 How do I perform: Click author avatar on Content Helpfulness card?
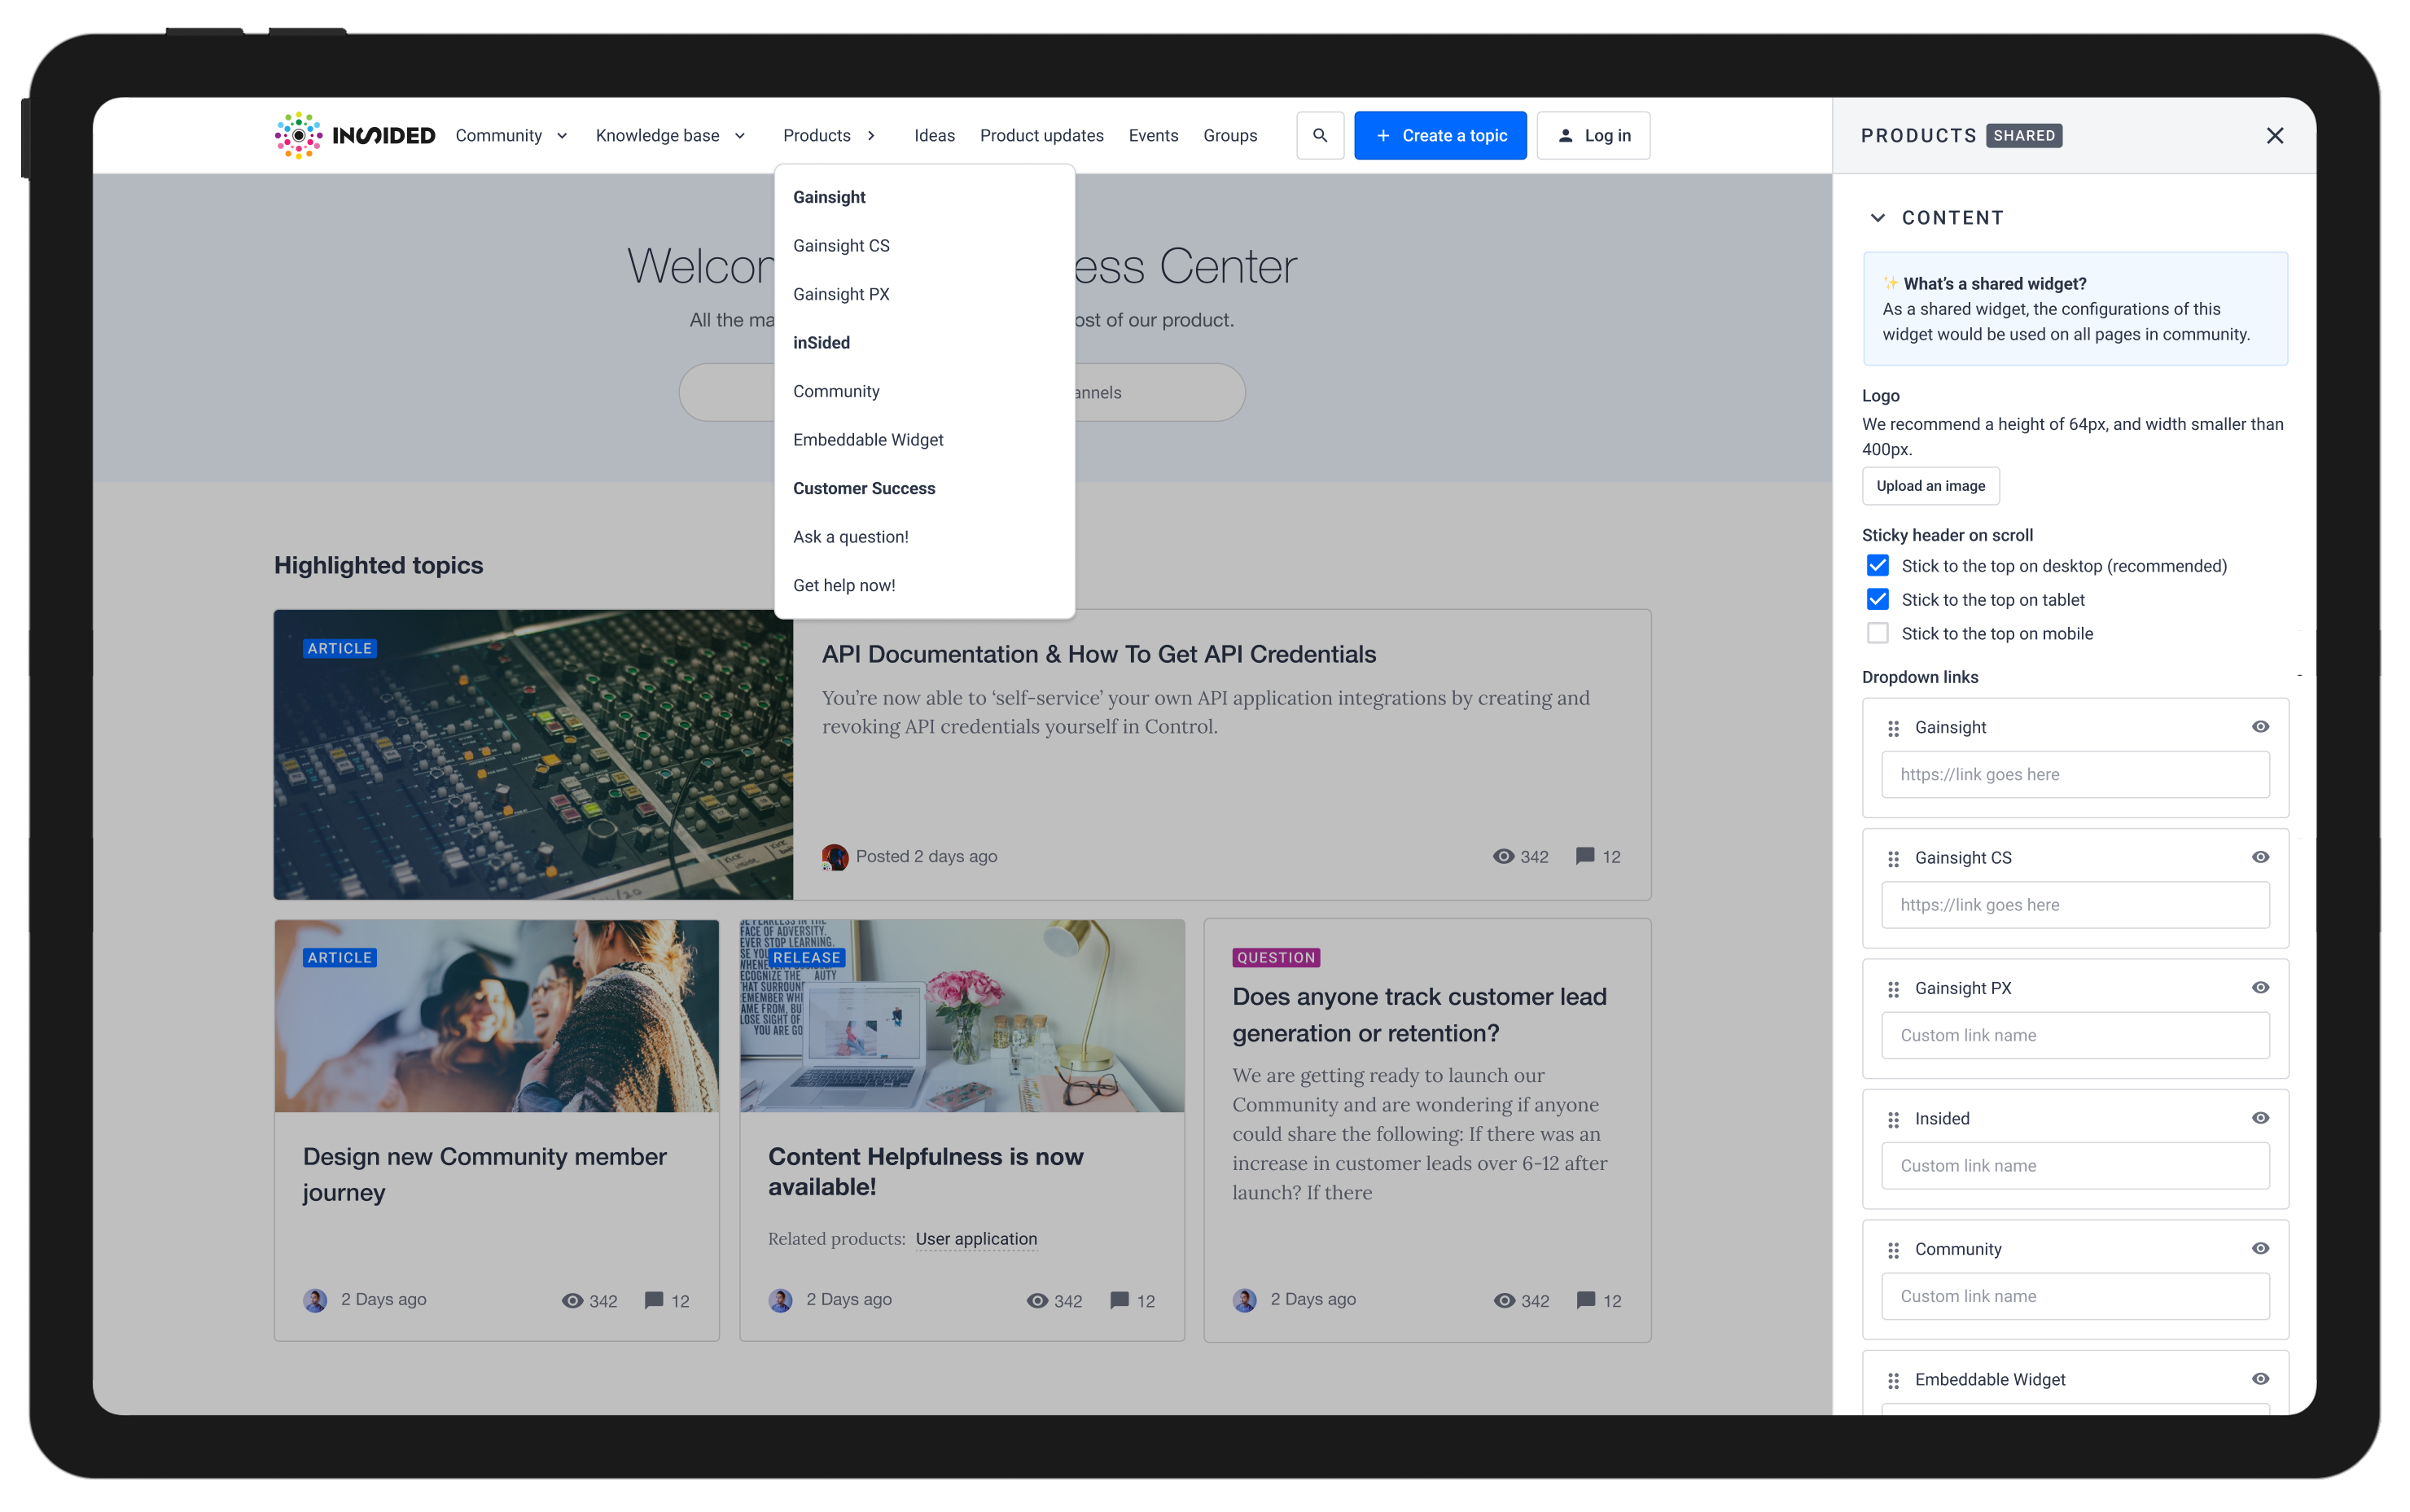[781, 1300]
